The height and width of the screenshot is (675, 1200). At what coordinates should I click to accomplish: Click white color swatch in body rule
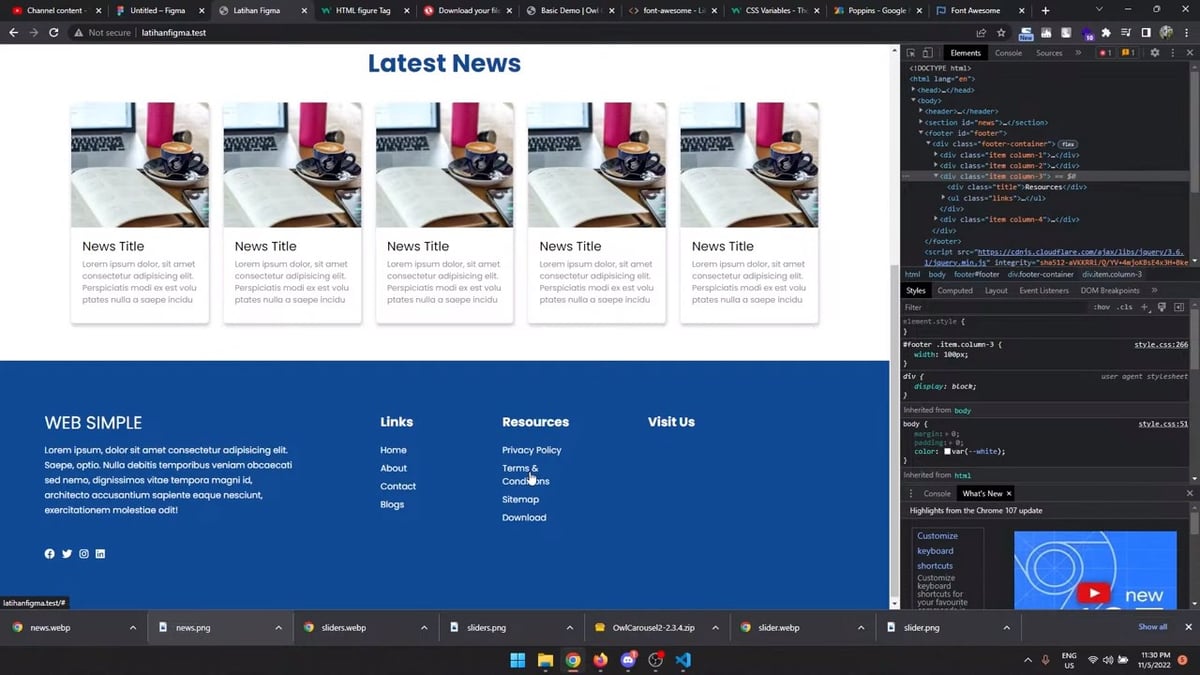(949, 451)
